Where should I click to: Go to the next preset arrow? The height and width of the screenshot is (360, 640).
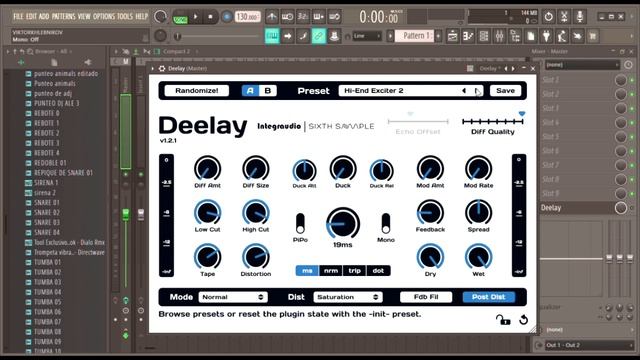click(x=477, y=91)
